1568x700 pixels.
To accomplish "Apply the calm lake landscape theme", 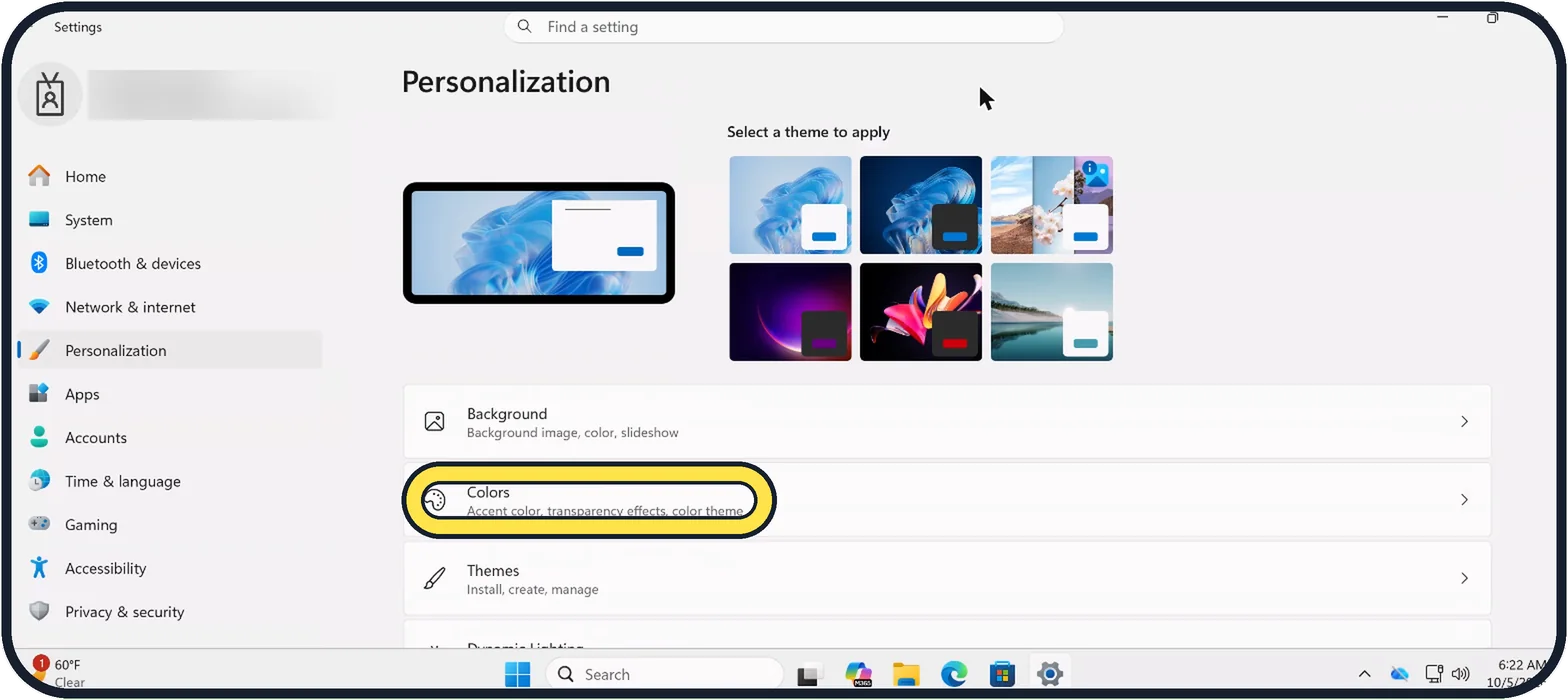I will pos(1052,312).
